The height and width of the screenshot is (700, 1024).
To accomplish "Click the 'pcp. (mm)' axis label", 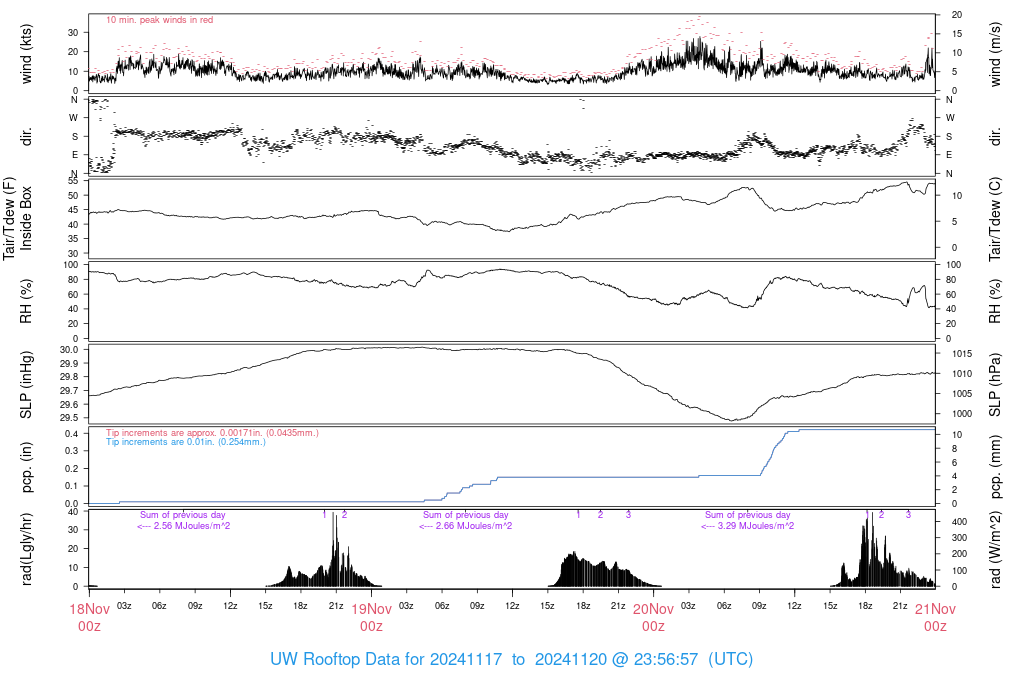I will (995, 466).
